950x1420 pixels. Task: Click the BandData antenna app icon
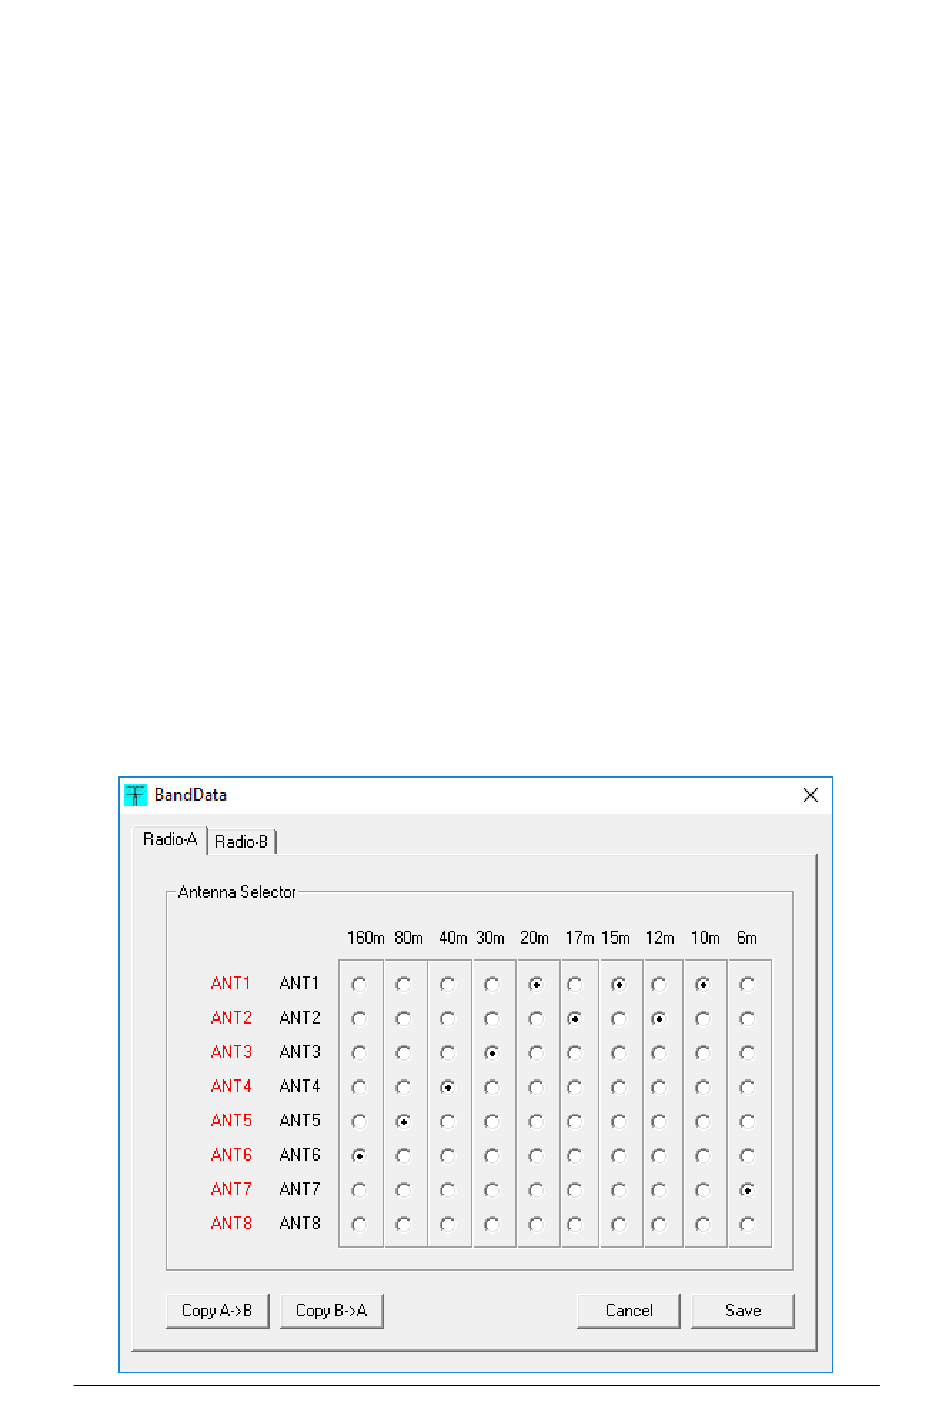pos(135,795)
